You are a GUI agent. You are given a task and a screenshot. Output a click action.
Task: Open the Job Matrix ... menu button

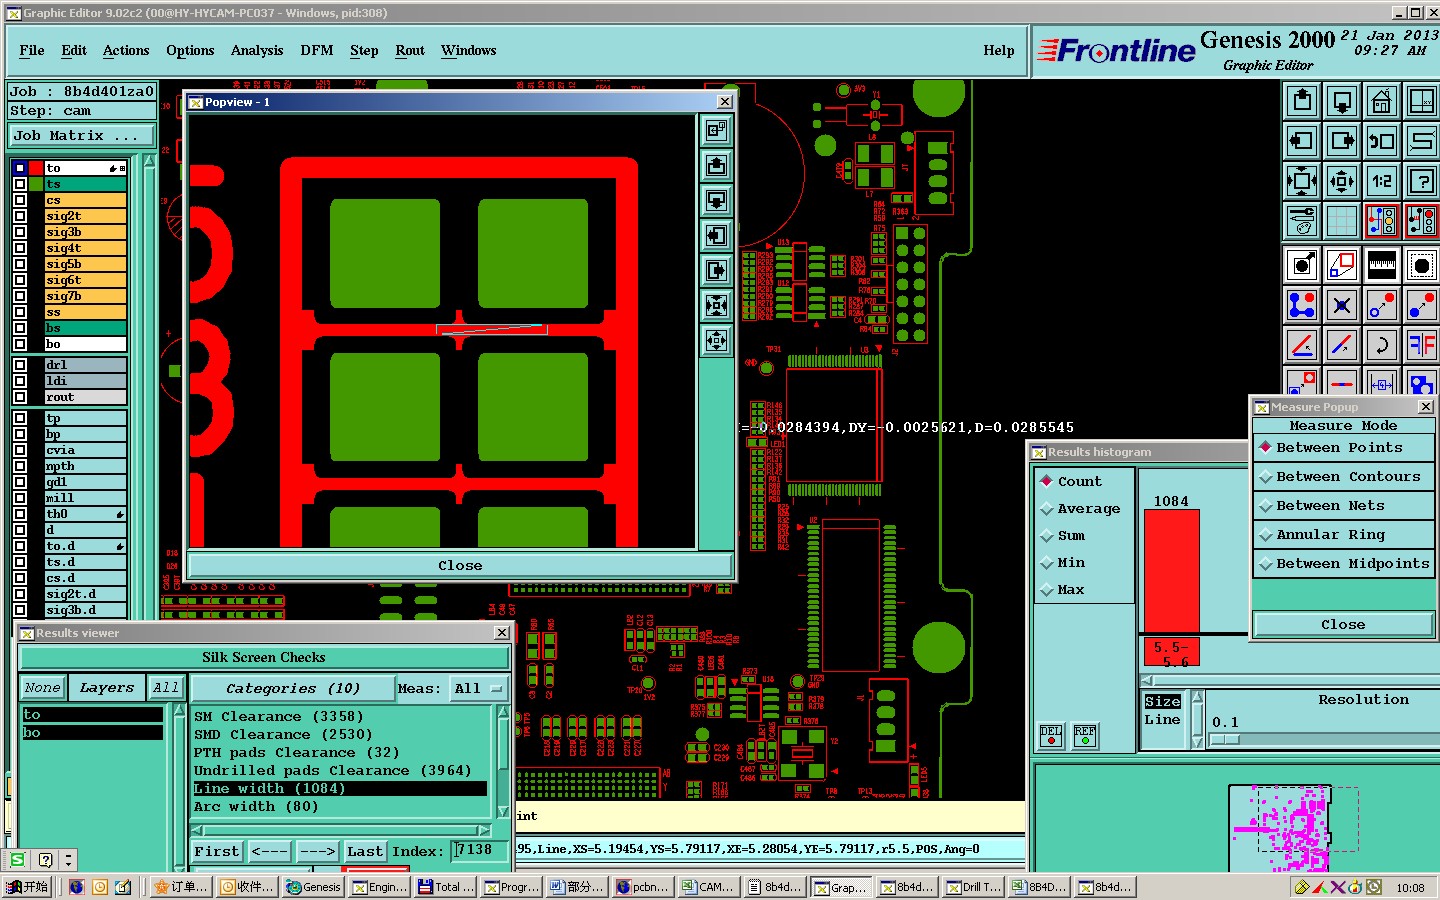point(82,136)
